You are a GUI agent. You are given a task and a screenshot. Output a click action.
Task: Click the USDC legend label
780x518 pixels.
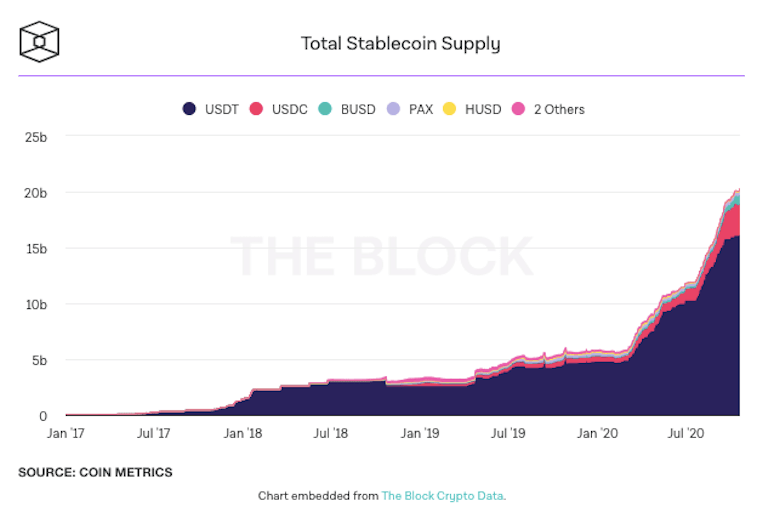tap(290, 109)
